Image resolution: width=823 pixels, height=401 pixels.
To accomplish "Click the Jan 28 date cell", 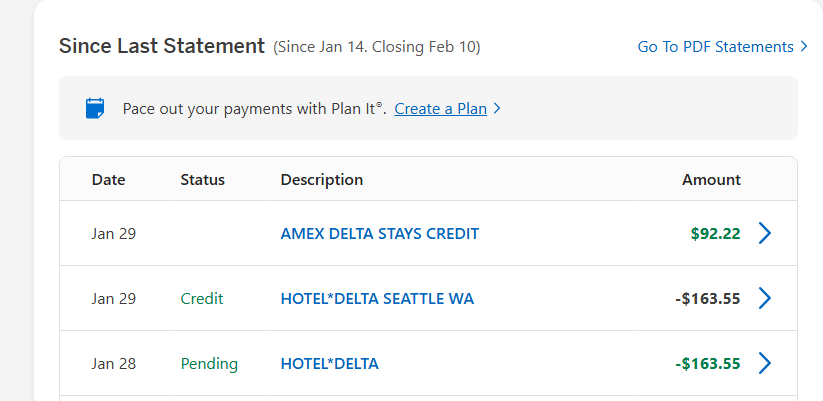I will pyautogui.click(x=113, y=364).
